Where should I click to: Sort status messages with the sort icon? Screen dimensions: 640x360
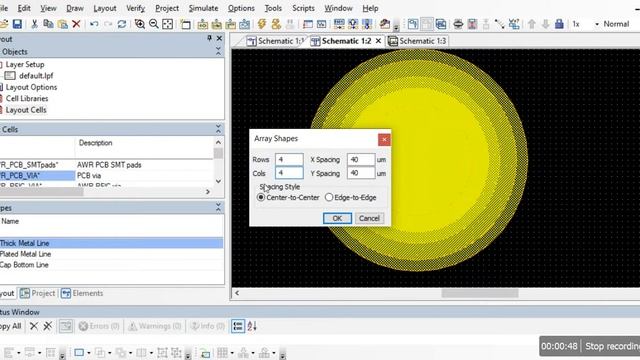252,326
